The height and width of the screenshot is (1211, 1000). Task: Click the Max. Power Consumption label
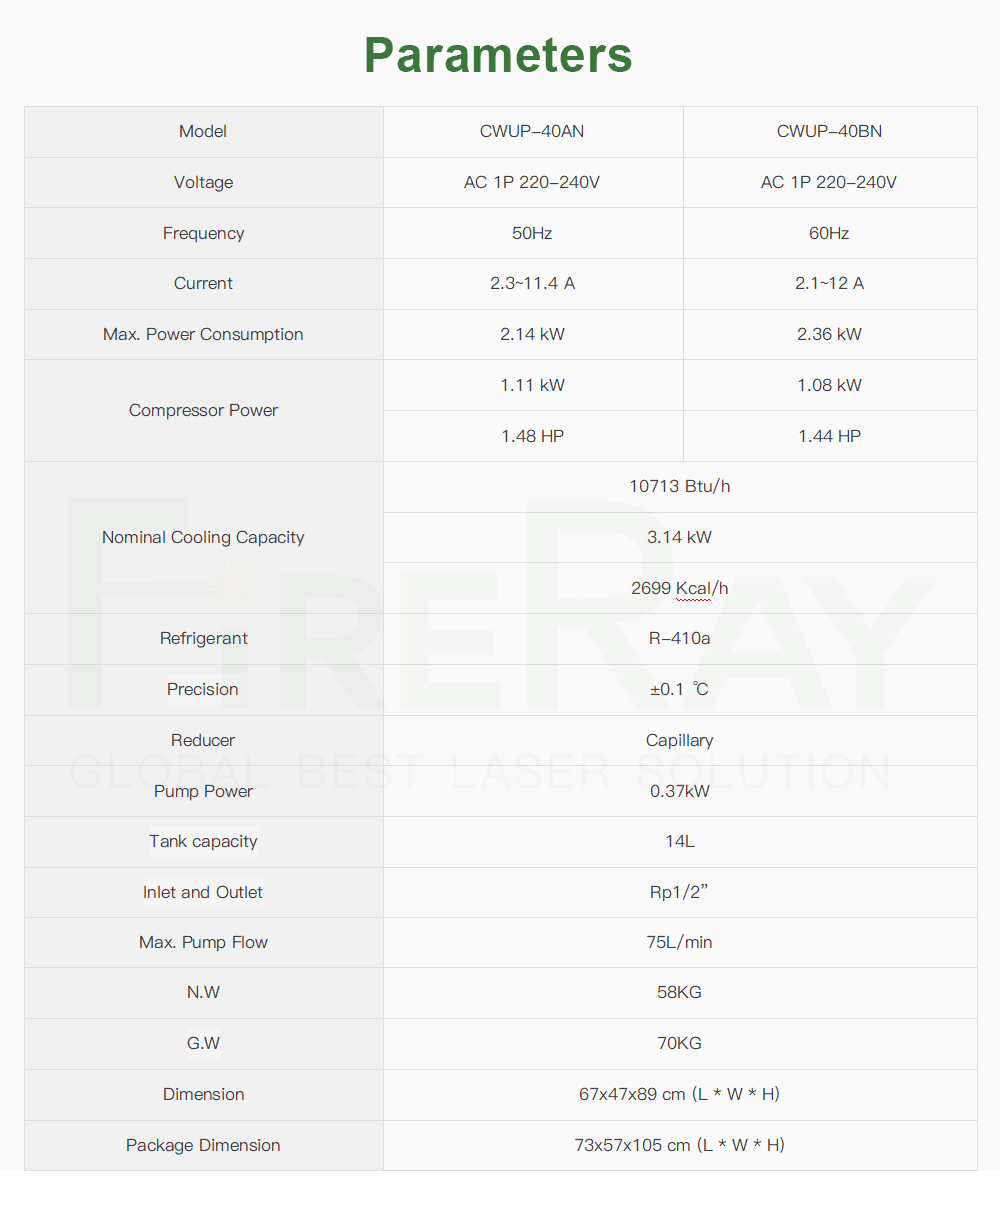(203, 335)
